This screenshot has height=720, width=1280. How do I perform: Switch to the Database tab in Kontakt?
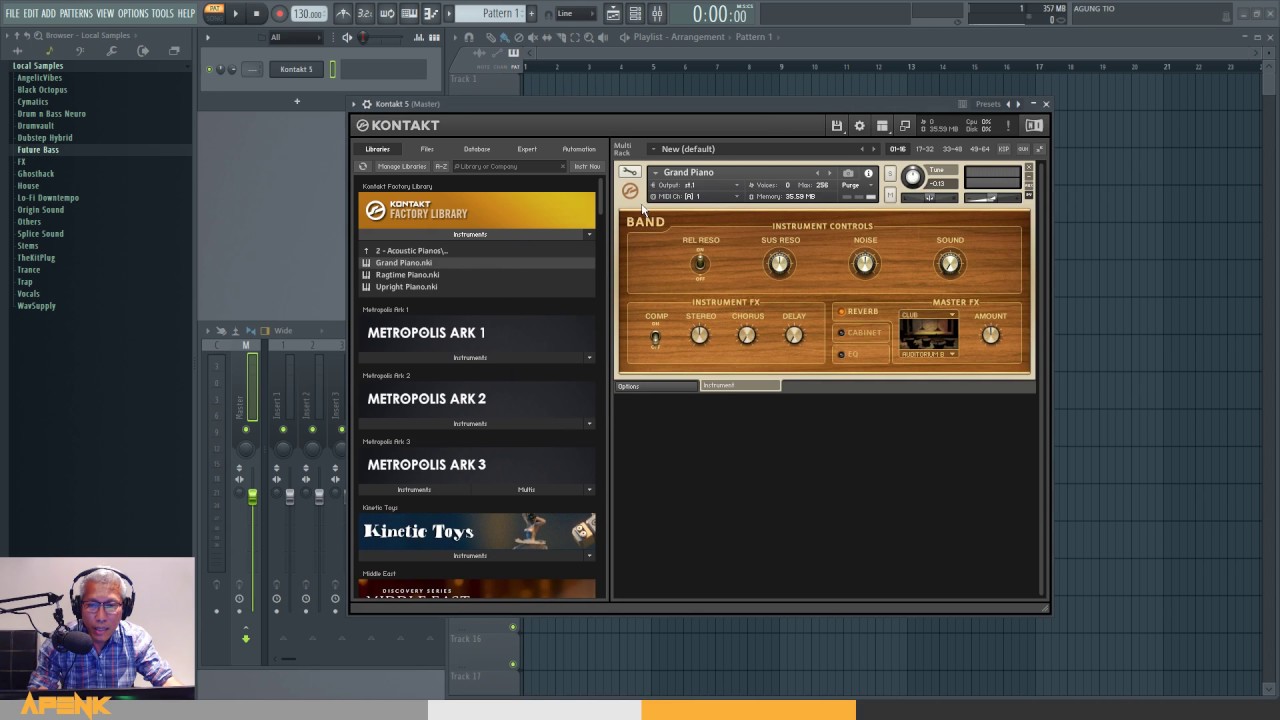tap(477, 149)
